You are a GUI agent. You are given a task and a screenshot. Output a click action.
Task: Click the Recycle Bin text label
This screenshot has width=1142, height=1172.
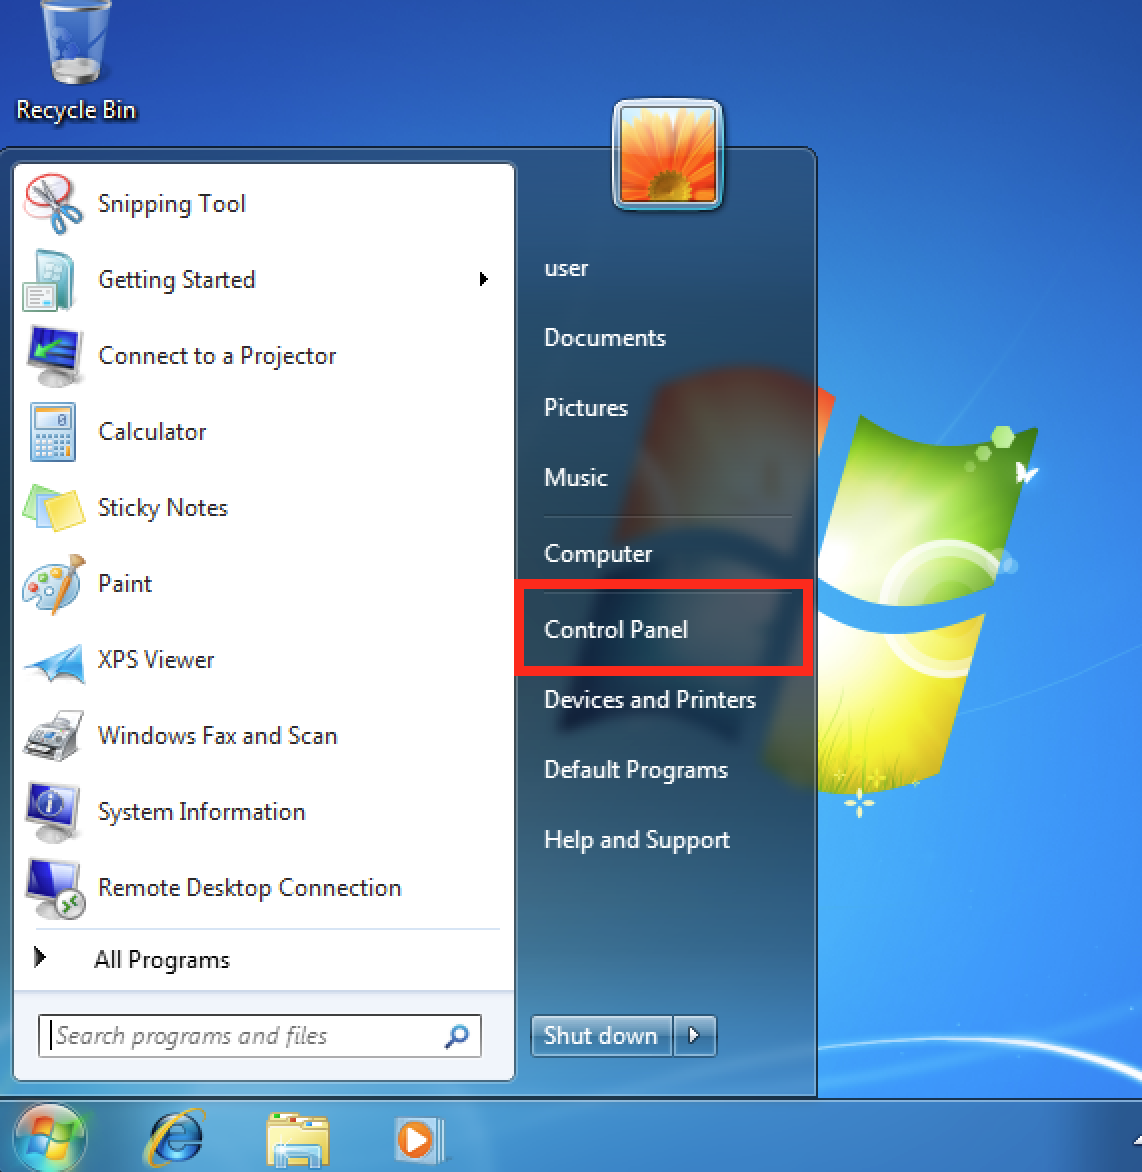(x=76, y=110)
